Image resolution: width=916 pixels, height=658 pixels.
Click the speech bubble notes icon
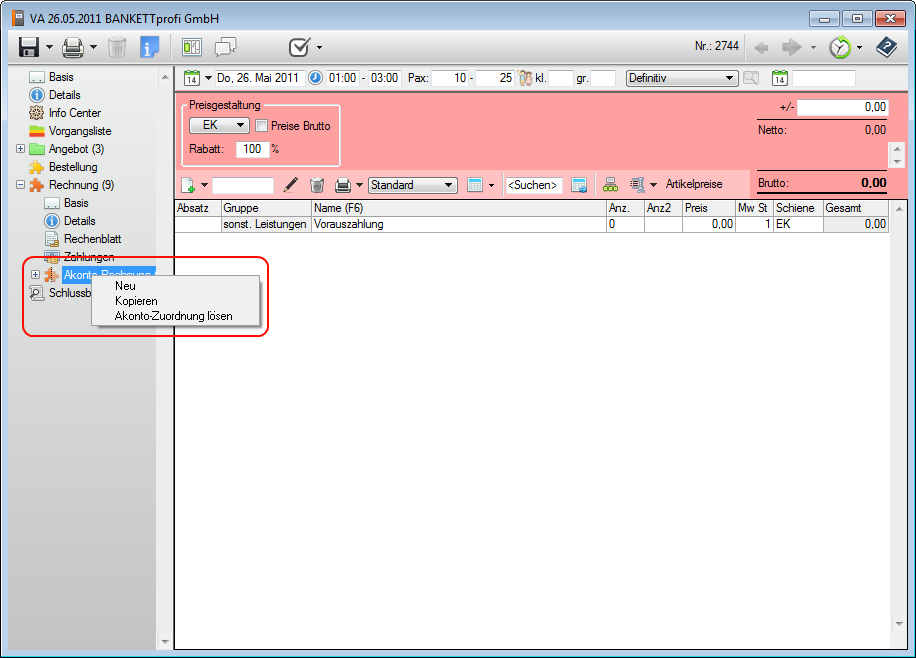(x=226, y=47)
